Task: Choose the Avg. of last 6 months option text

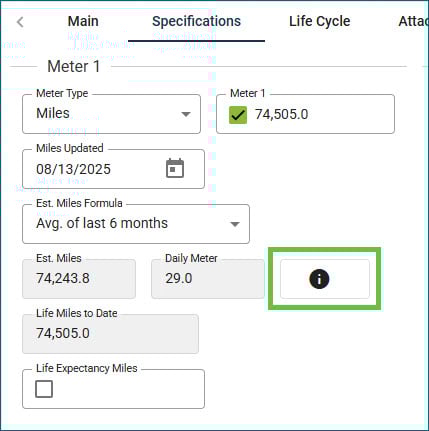Action: (x=102, y=223)
